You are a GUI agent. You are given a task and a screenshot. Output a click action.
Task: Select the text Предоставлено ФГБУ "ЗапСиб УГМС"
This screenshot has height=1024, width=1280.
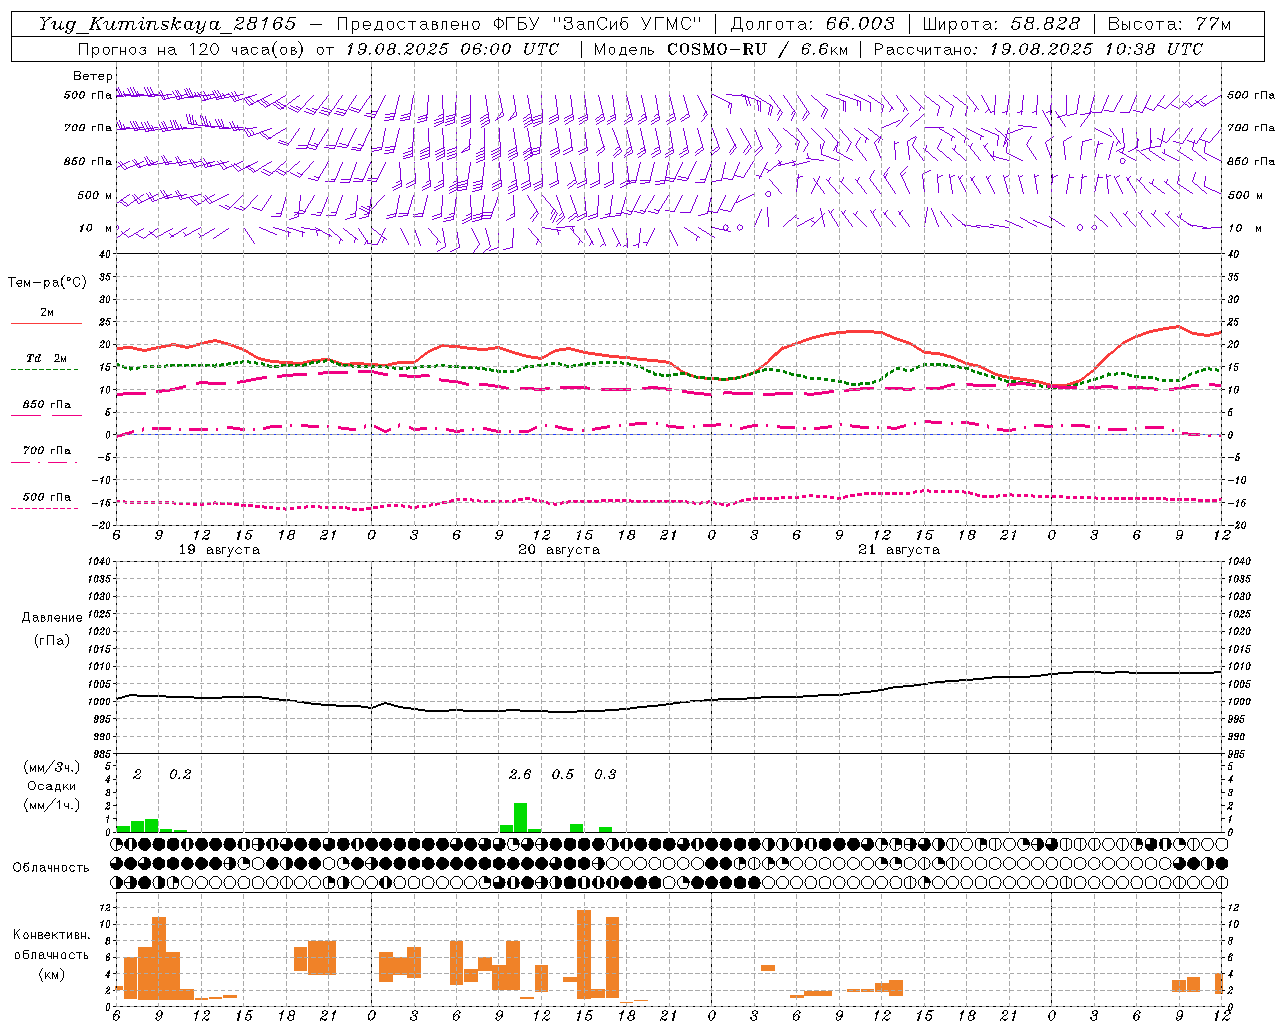[x=519, y=24]
